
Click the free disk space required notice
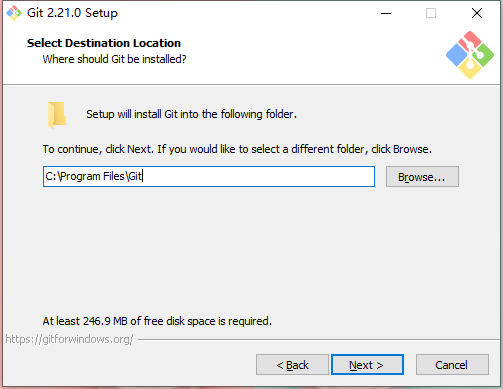[x=157, y=321]
